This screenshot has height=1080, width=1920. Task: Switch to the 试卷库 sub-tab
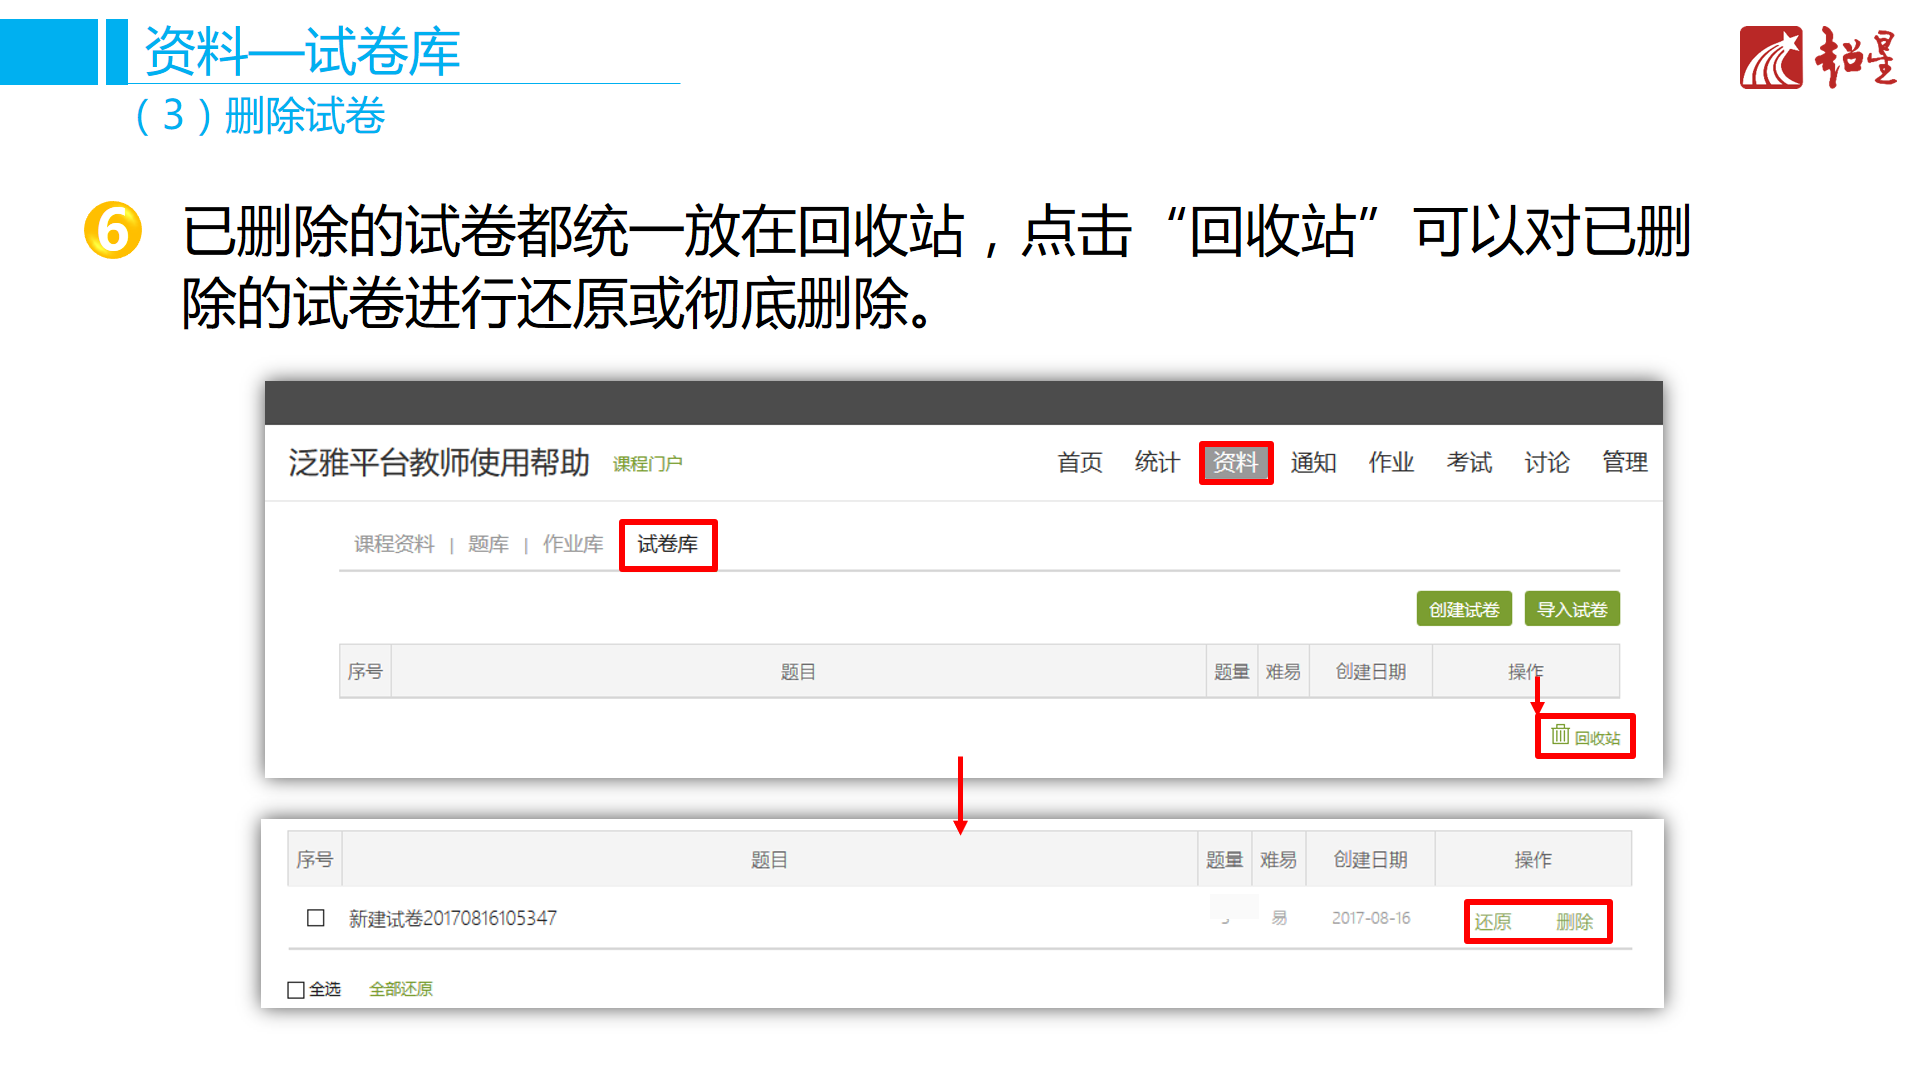[x=667, y=545]
